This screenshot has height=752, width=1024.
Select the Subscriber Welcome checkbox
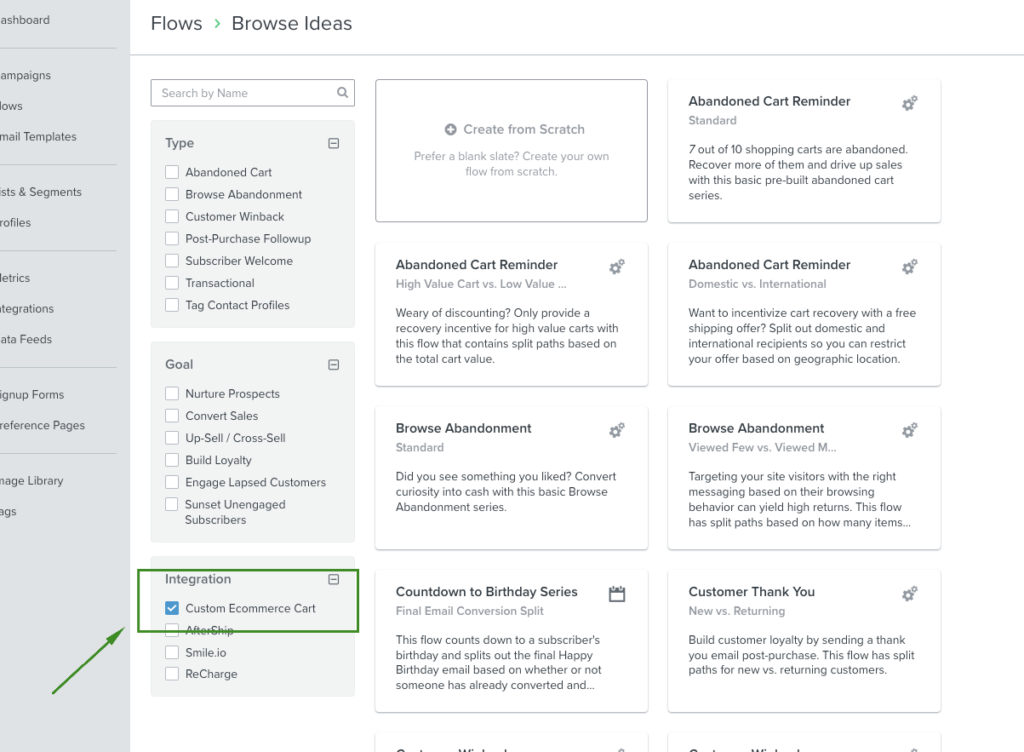(x=172, y=260)
